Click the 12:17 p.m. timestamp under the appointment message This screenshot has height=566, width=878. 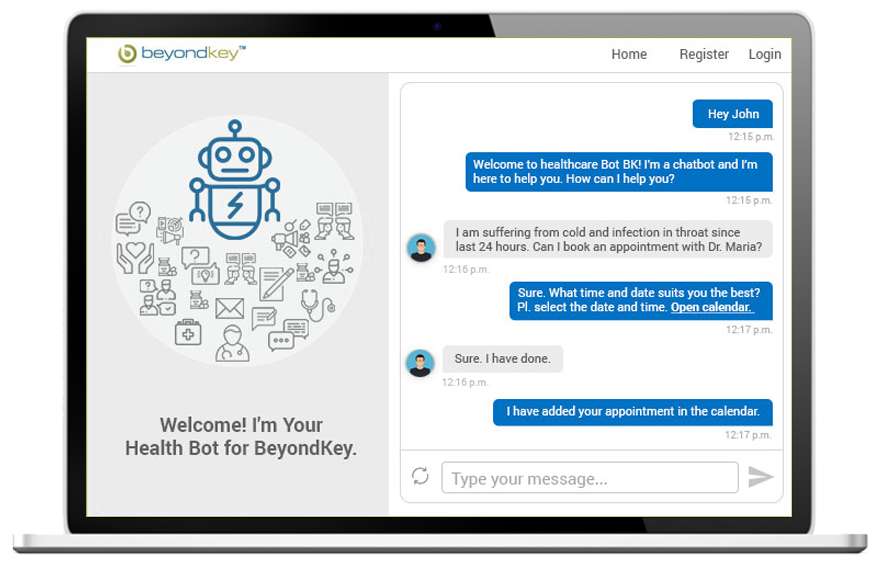(748, 435)
